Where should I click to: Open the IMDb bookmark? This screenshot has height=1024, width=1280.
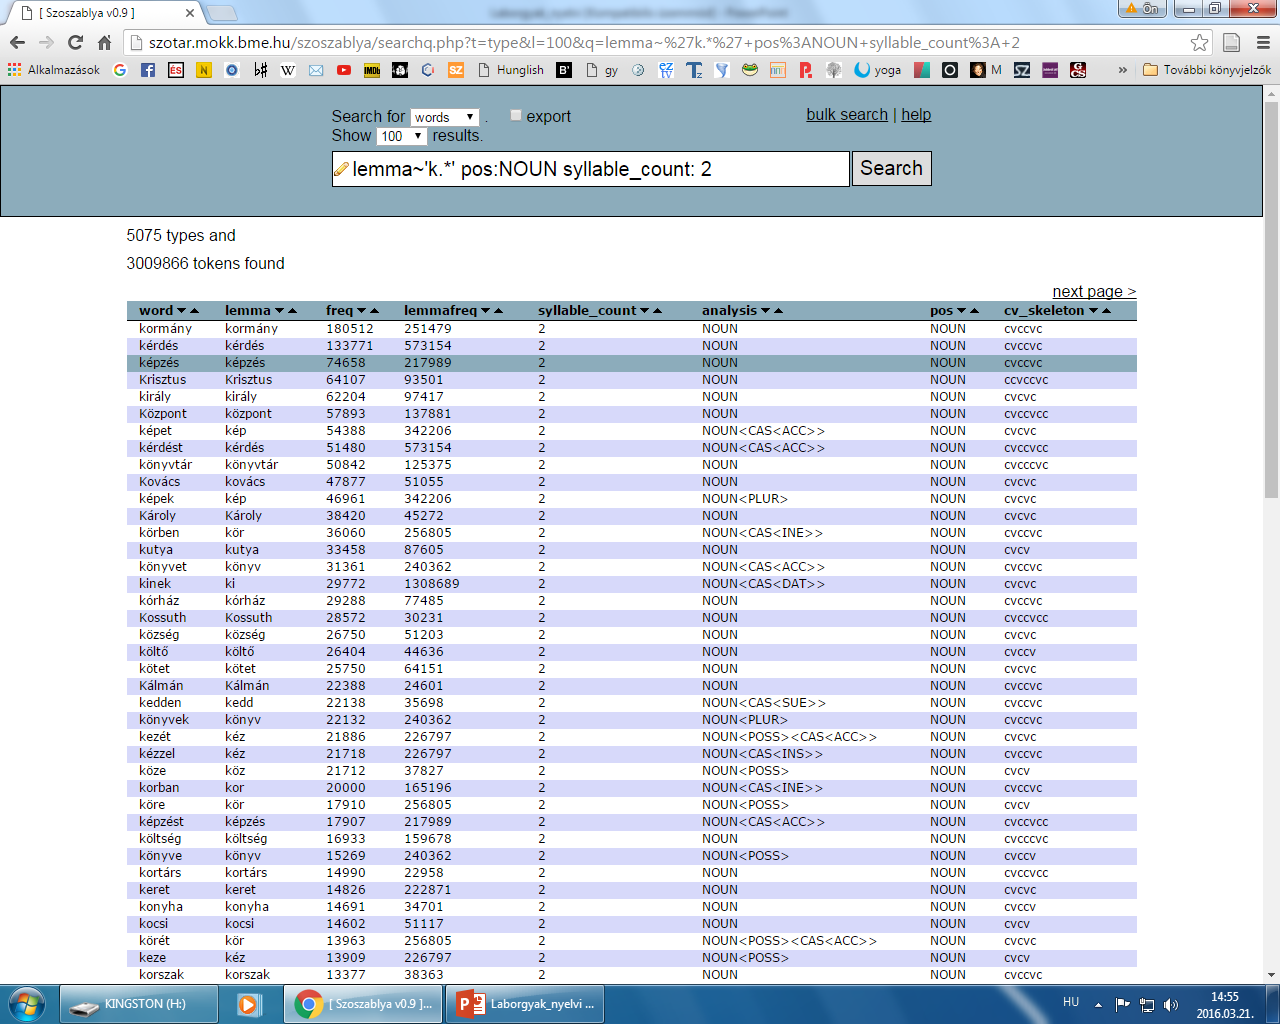[x=372, y=70]
